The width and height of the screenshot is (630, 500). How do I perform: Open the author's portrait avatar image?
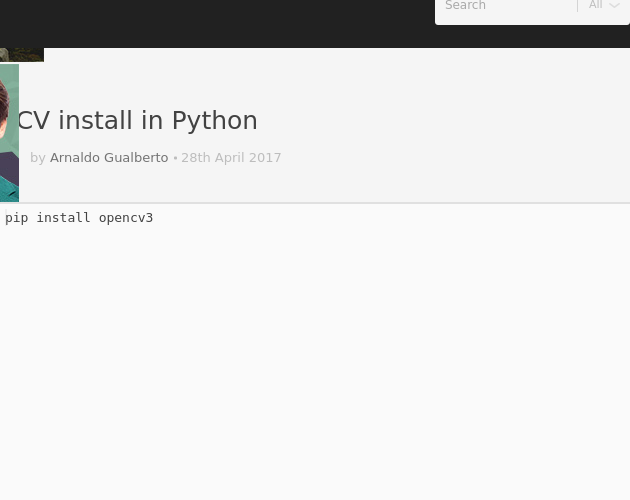[x=9, y=133]
